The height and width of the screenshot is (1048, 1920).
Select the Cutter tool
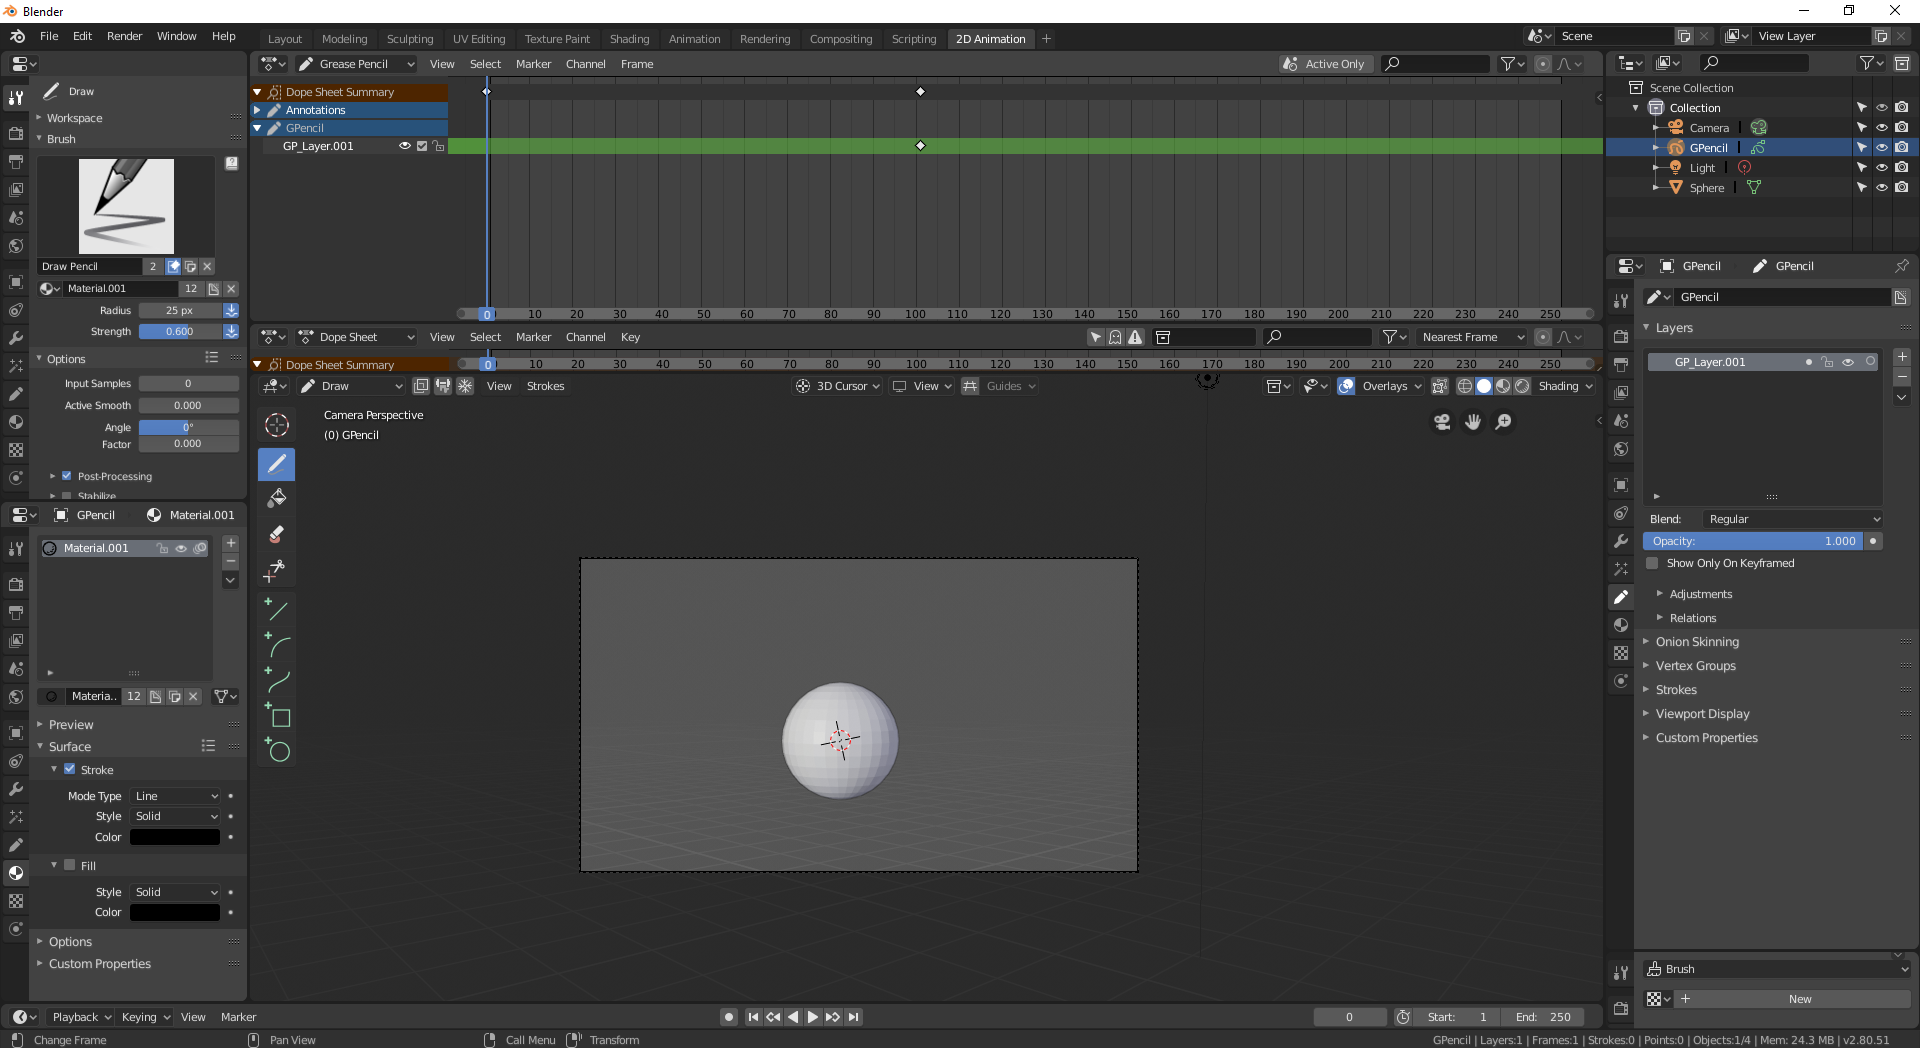276,571
